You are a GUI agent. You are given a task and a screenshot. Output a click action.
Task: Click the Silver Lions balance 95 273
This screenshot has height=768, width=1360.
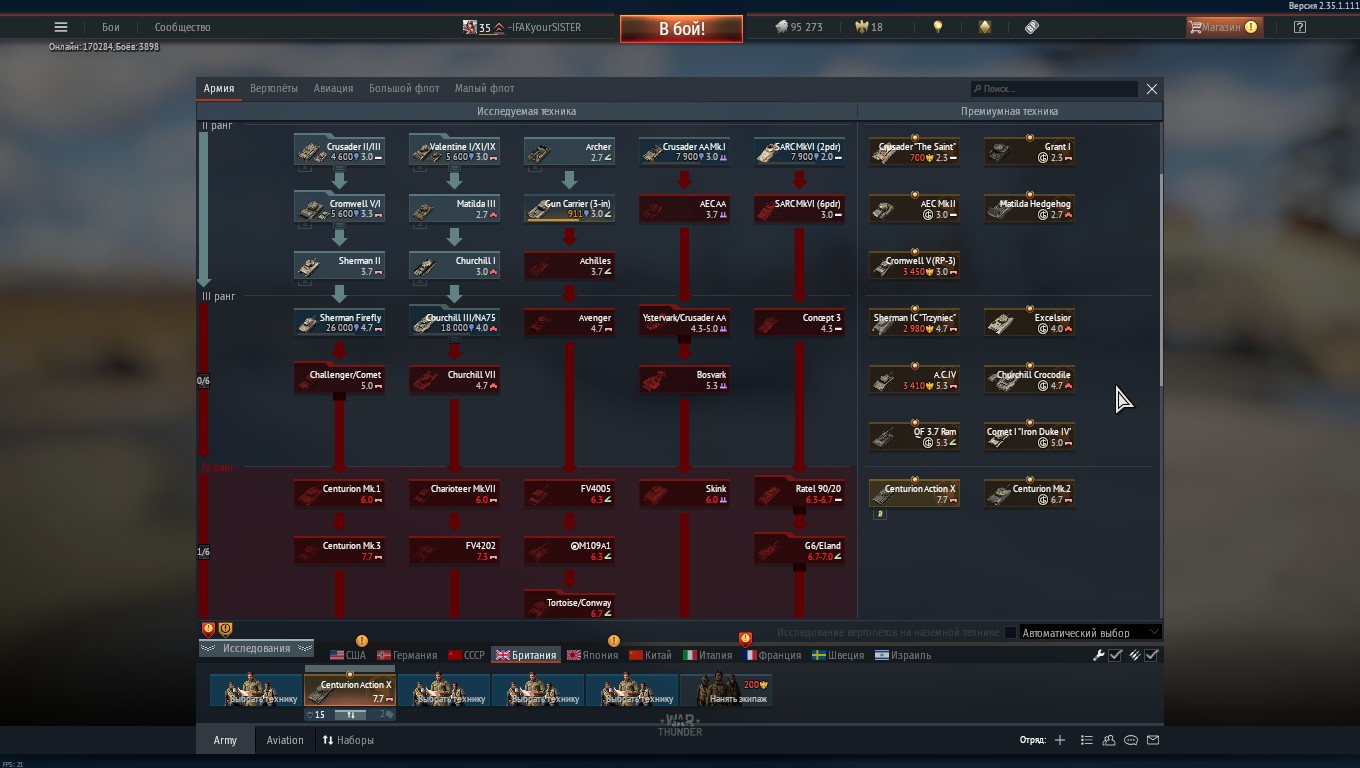click(x=798, y=27)
